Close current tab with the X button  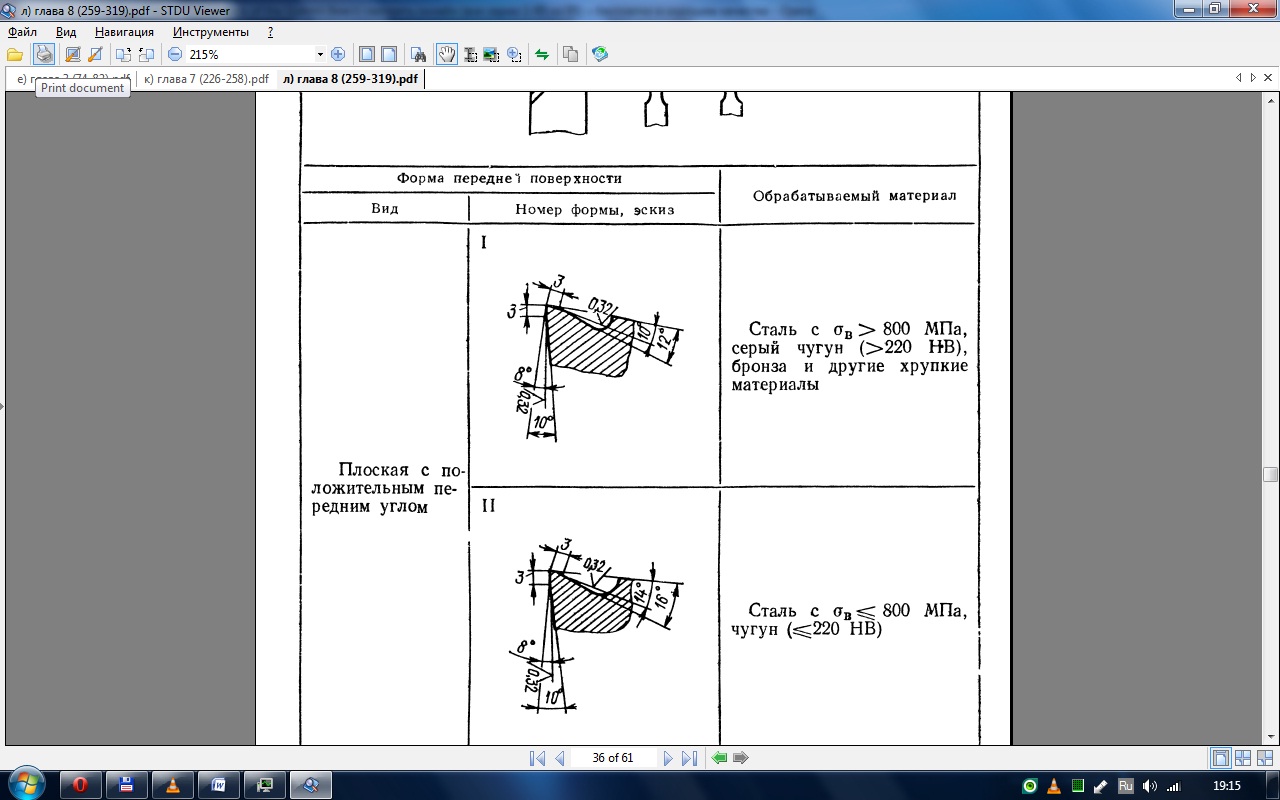(1267, 77)
